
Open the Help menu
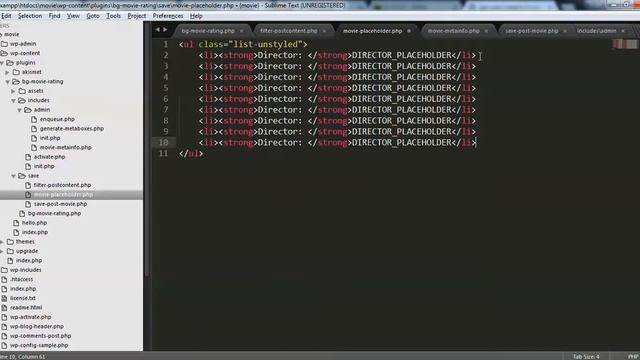196,16
